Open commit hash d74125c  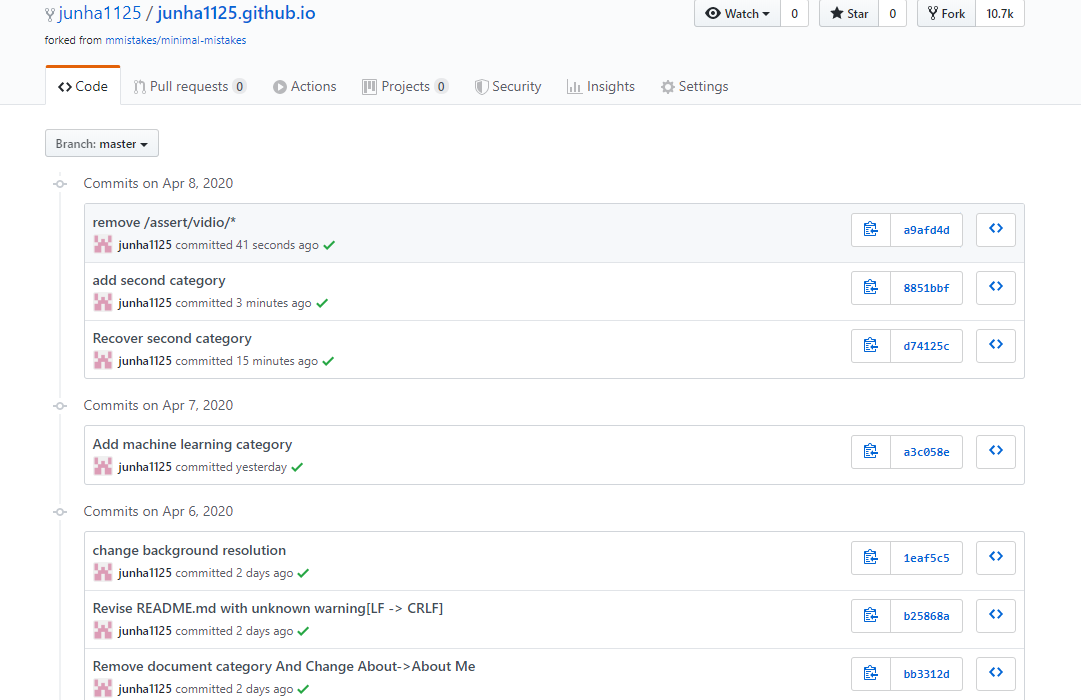point(927,346)
